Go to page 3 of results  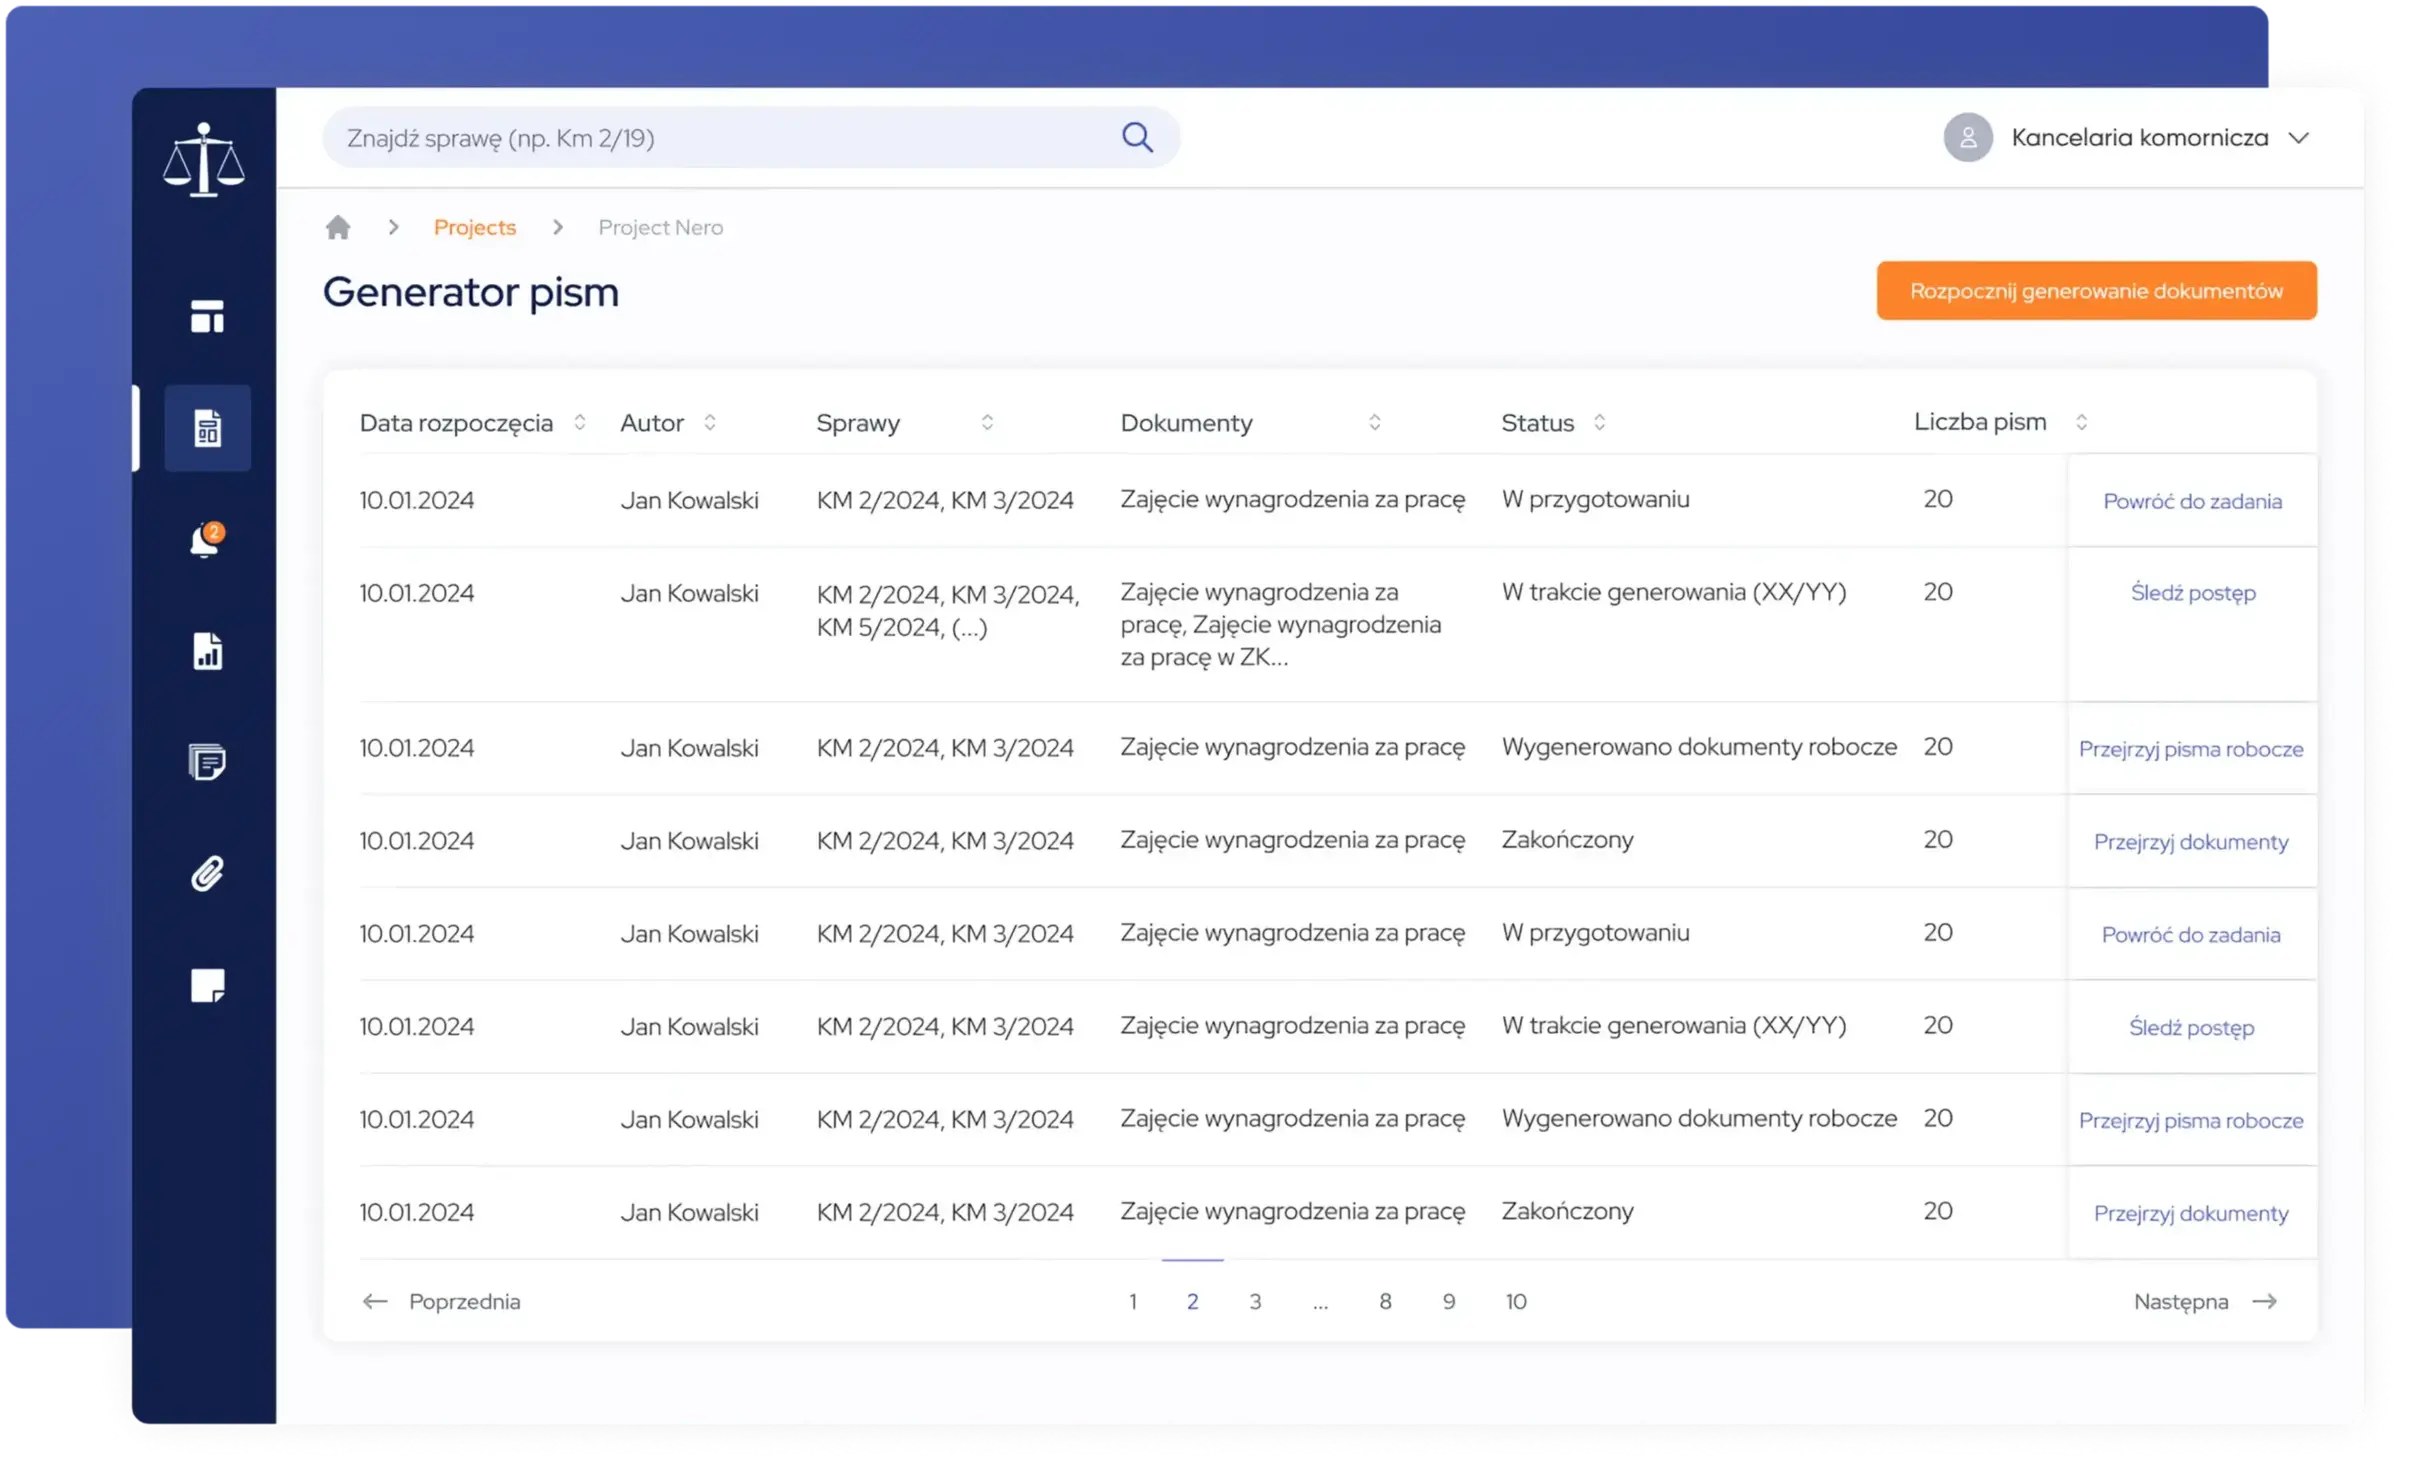point(1255,1301)
